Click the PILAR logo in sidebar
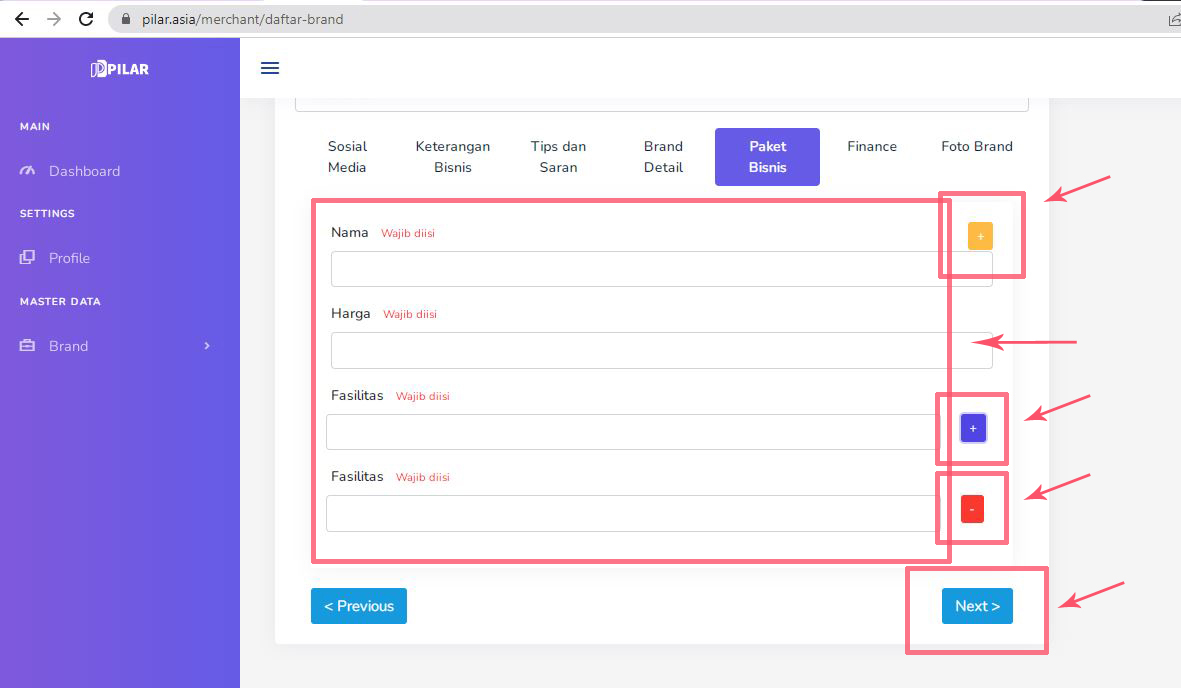The width and height of the screenshot is (1181, 688). point(120,69)
